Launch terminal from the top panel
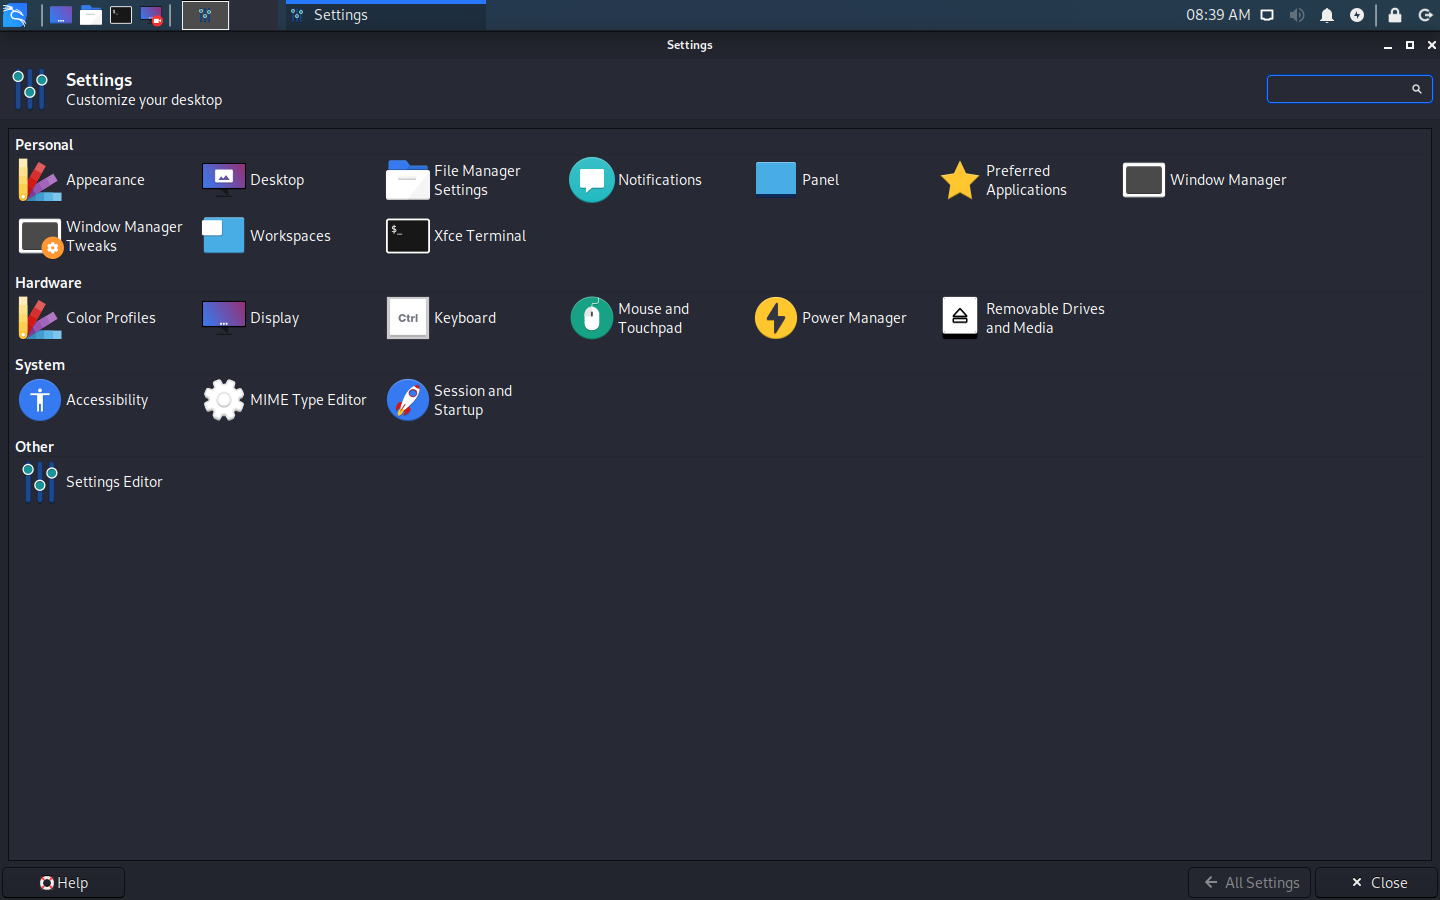Image resolution: width=1440 pixels, height=900 pixels. pos(121,15)
